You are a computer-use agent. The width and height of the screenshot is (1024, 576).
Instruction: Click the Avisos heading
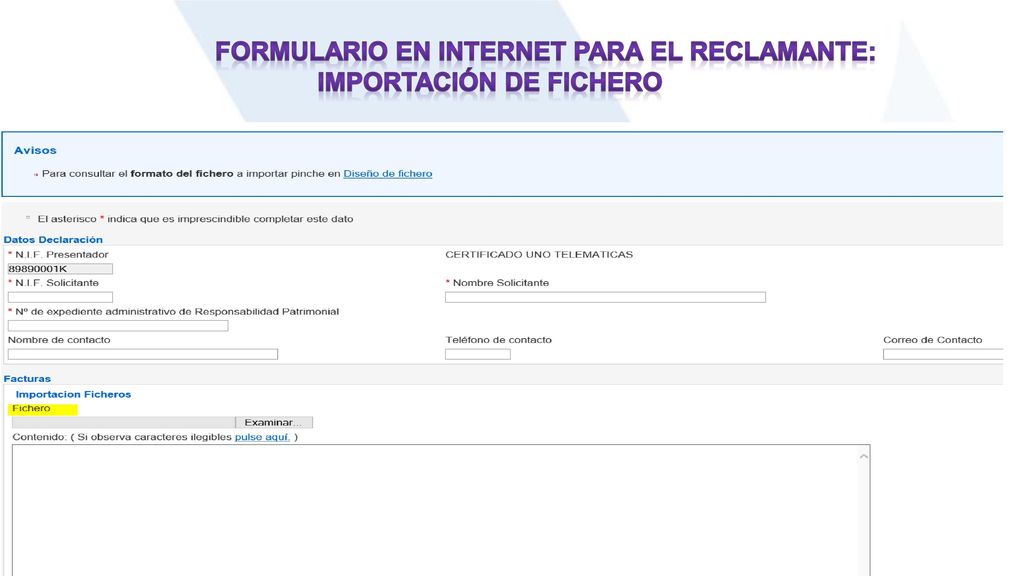35,150
